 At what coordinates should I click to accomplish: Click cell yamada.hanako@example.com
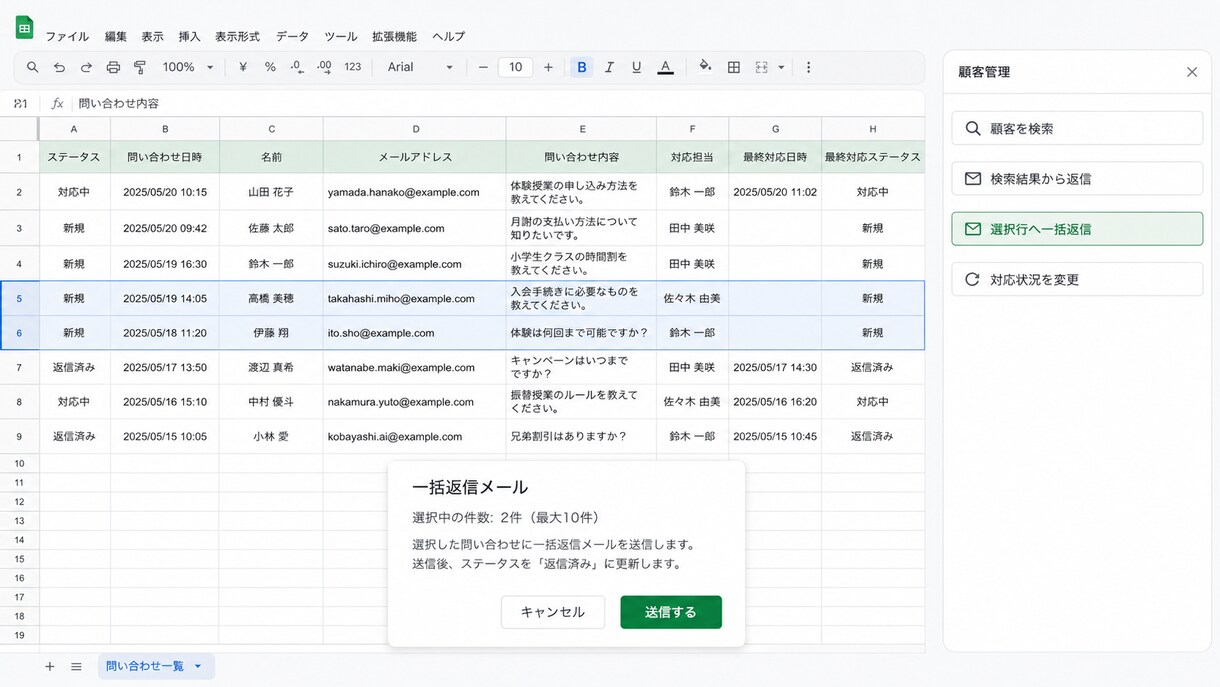[415, 192]
